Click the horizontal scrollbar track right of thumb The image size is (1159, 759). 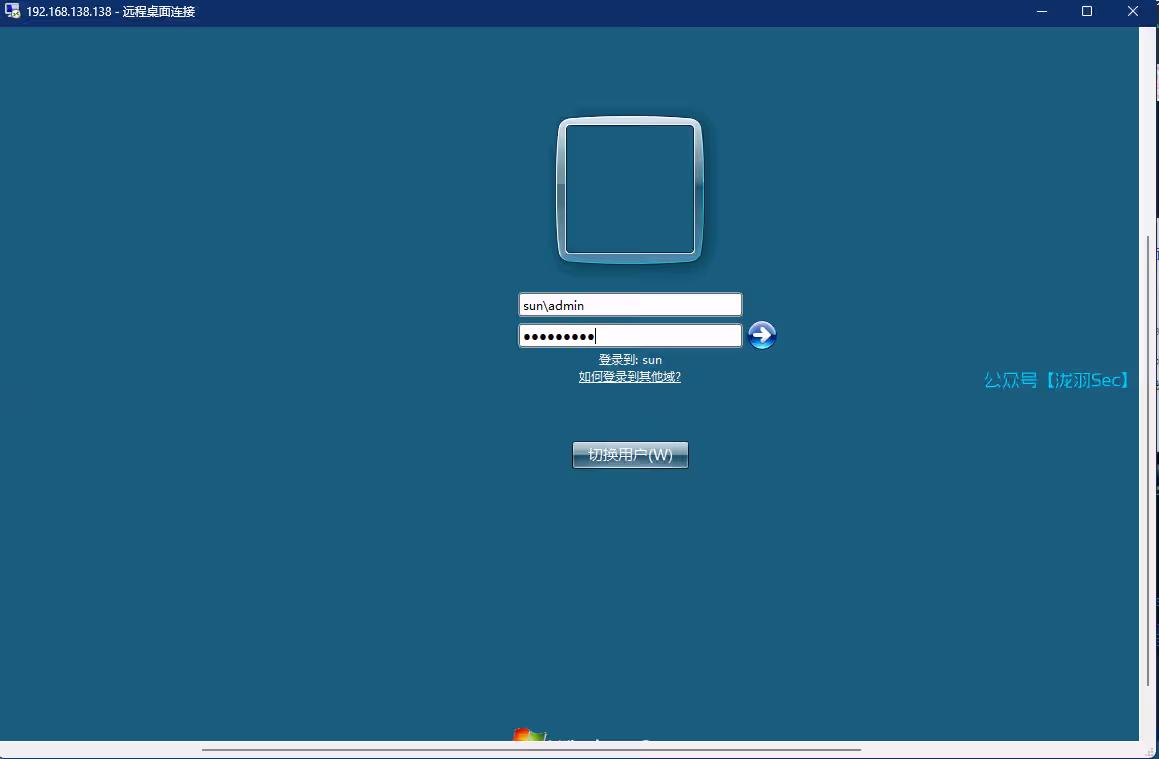pos(1000,749)
